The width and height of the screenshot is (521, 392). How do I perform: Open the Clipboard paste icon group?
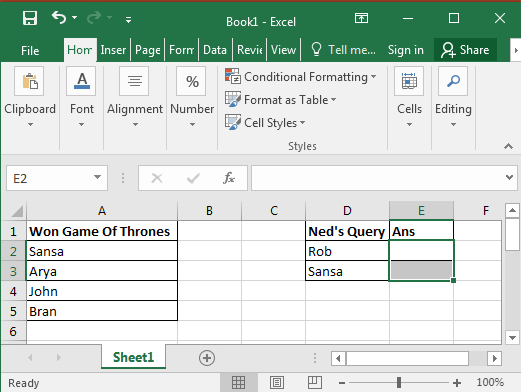pyautogui.click(x=29, y=81)
